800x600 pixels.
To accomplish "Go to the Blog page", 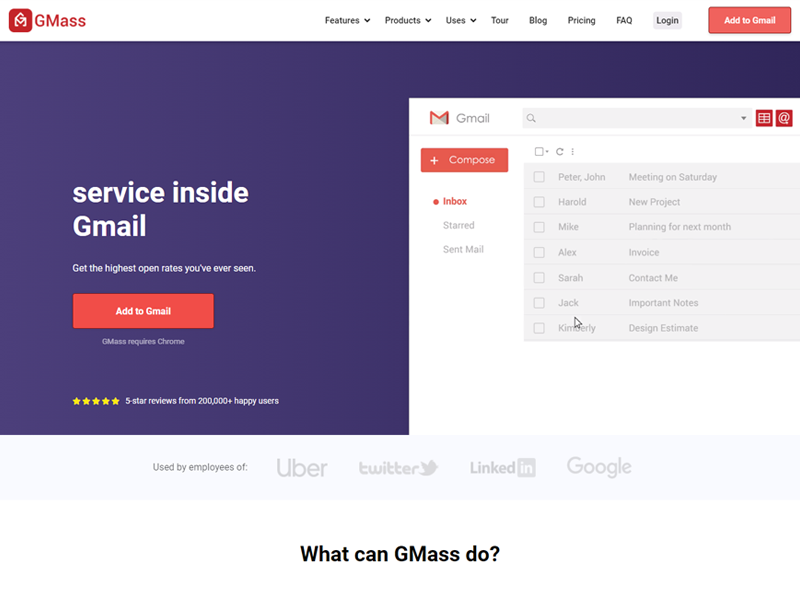I will click(x=538, y=20).
